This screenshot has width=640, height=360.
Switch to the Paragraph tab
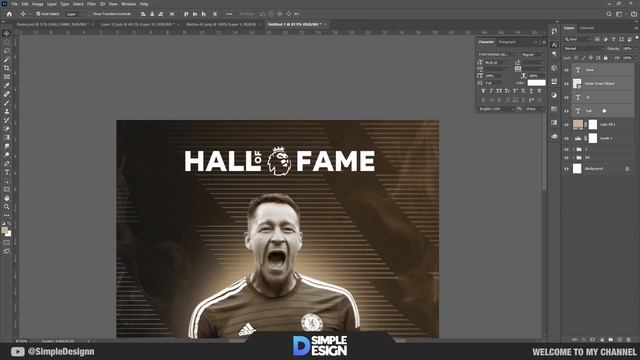pos(507,42)
